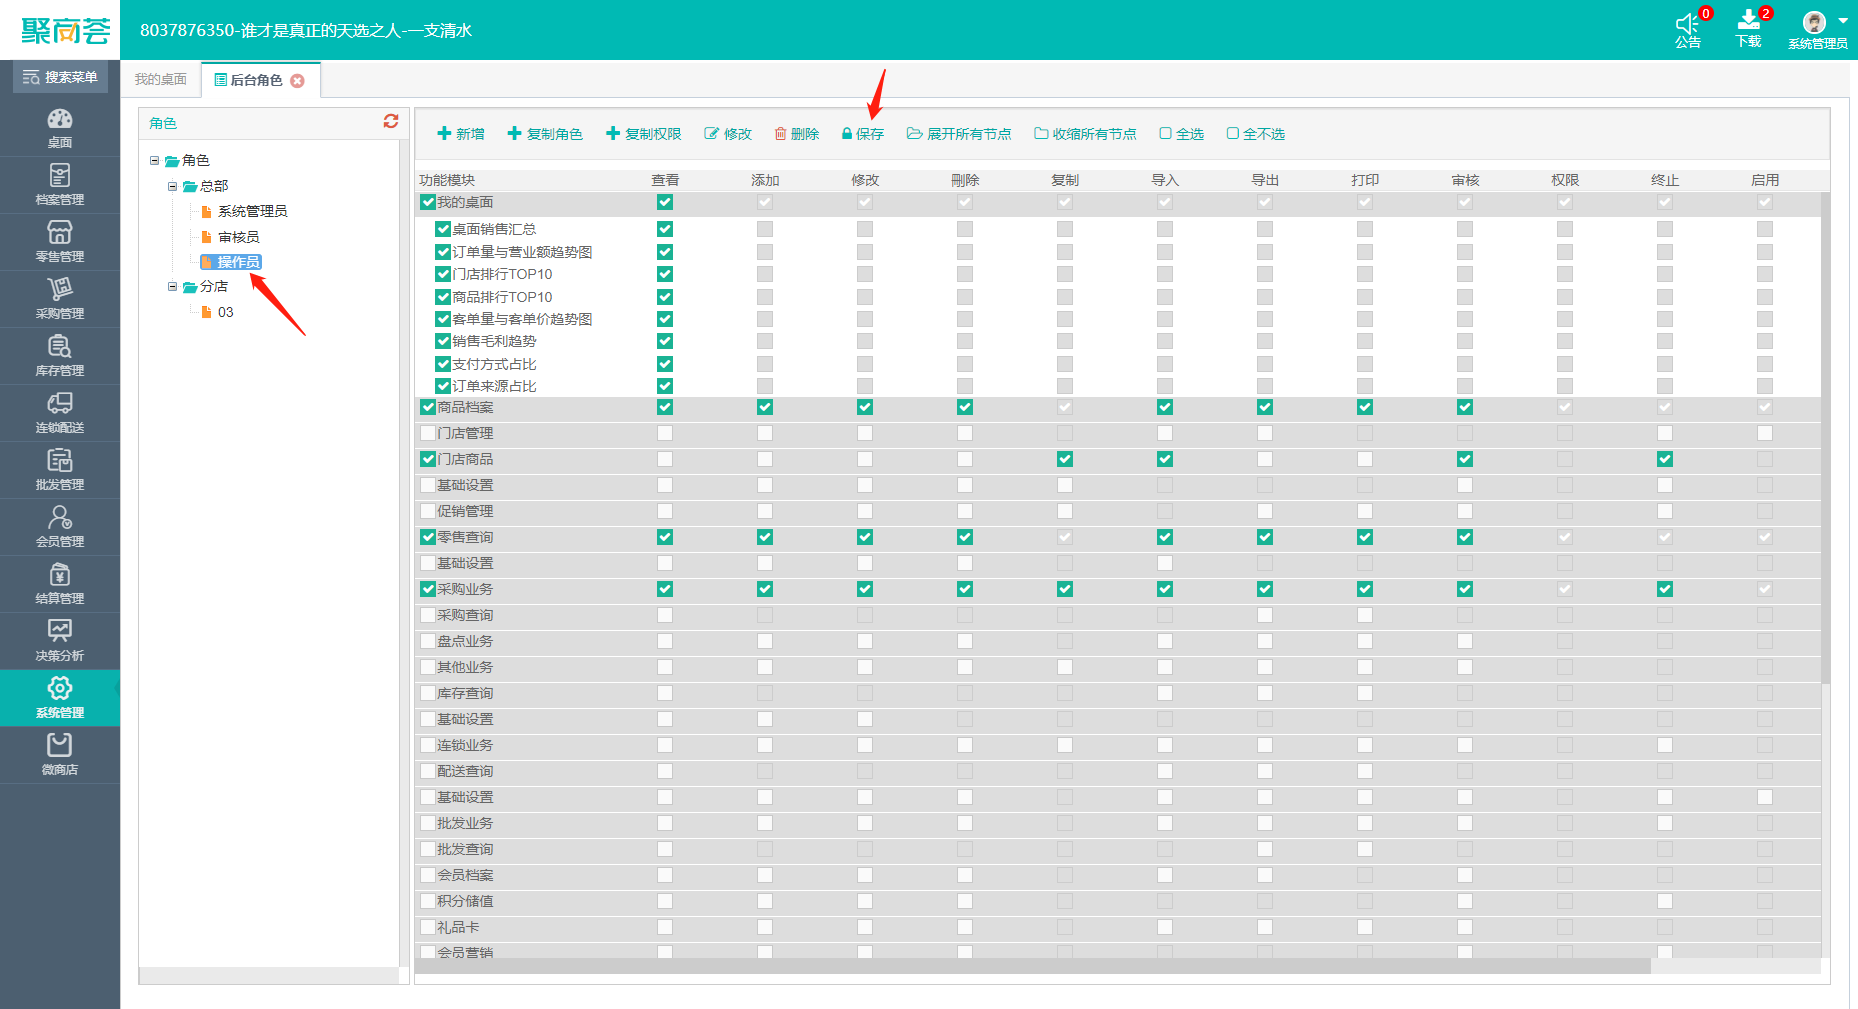This screenshot has height=1009, width=1858.
Task: Click 展开所有节点 to expand all nodes
Action: (x=959, y=134)
